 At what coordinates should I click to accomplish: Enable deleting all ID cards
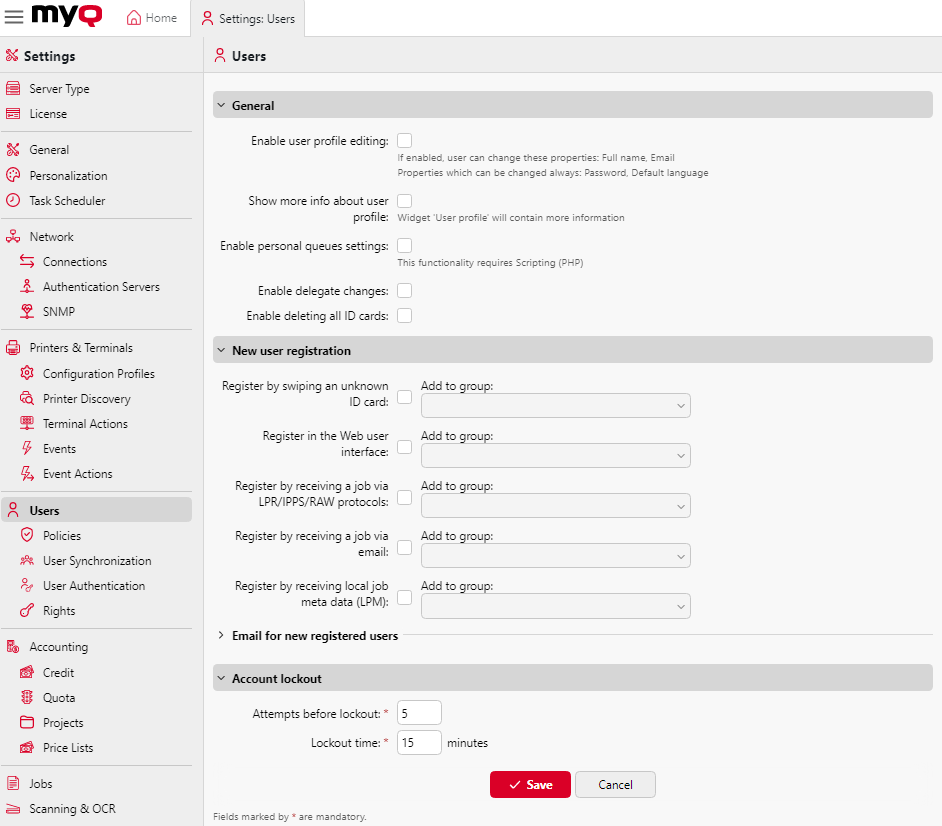coord(404,315)
